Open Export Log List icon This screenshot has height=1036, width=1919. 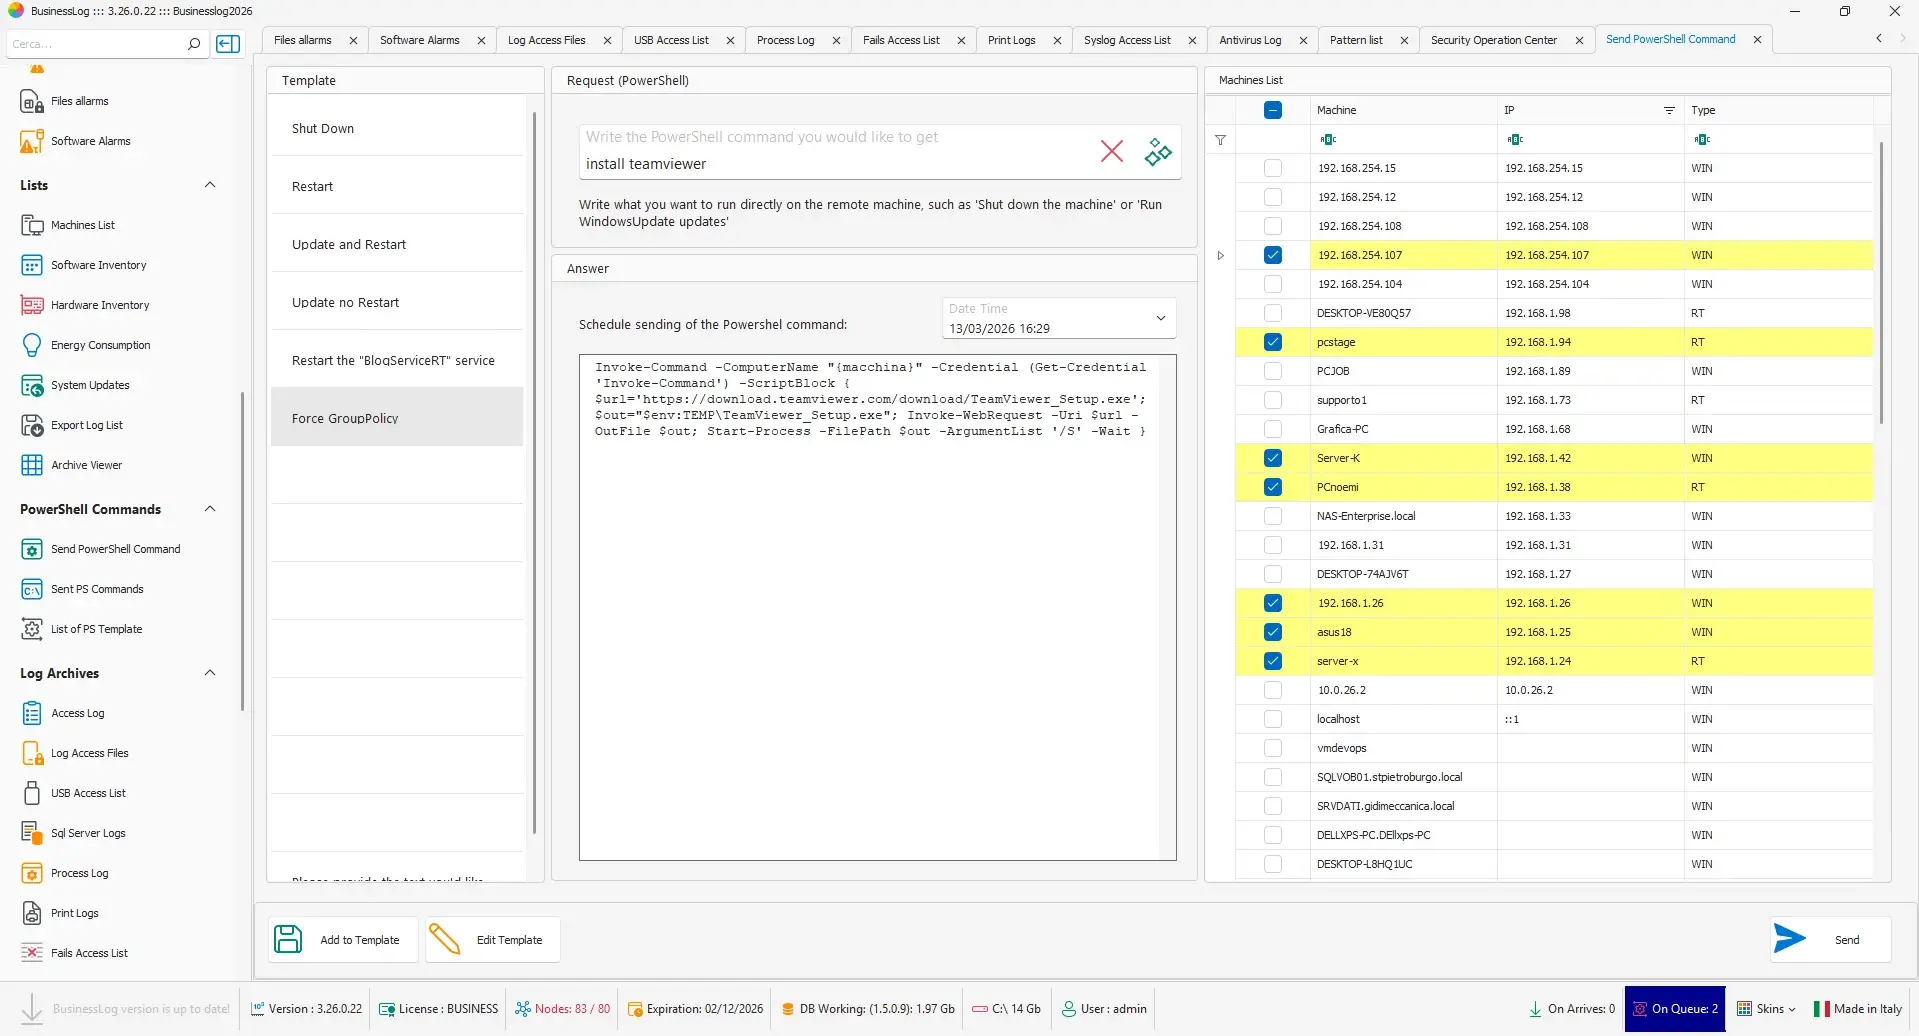(x=32, y=425)
